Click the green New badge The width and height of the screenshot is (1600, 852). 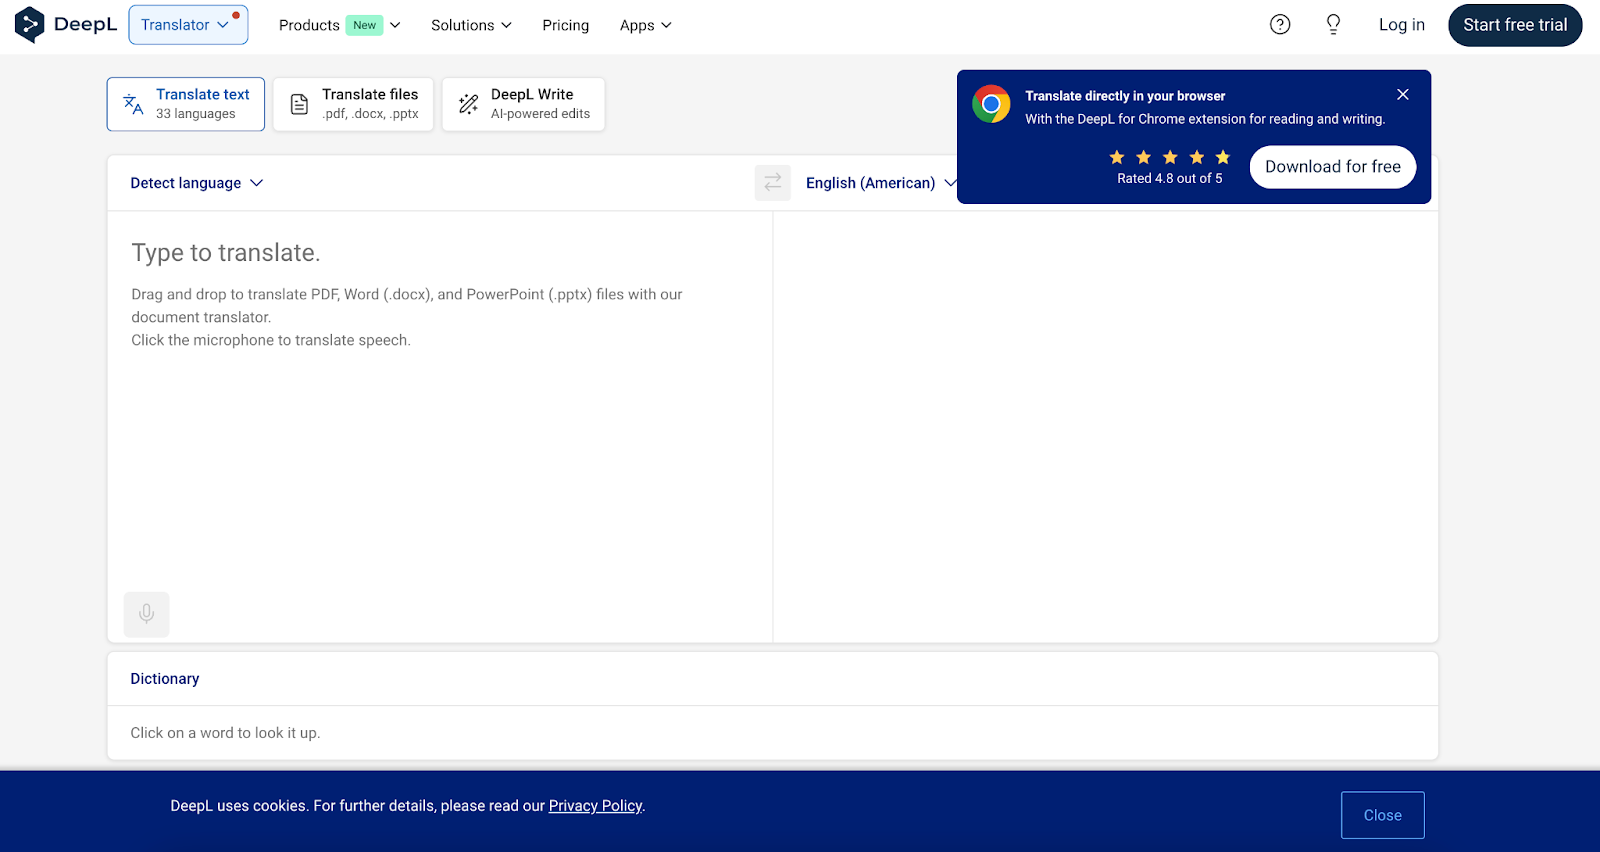click(365, 25)
